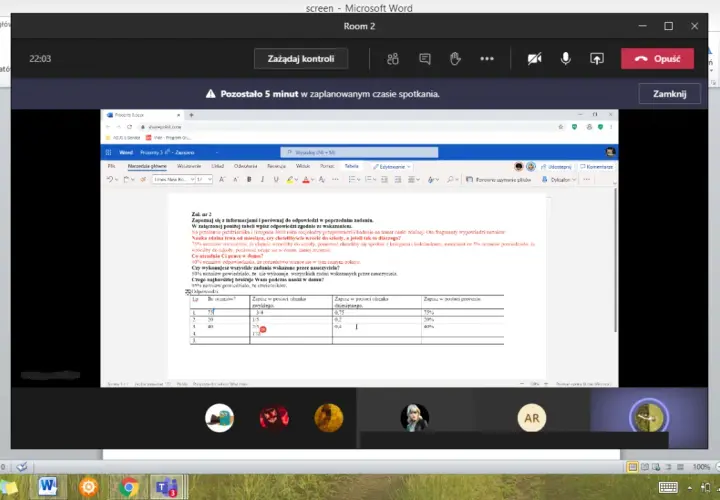
Task: Open a new tab in shared browser
Action: point(191,115)
